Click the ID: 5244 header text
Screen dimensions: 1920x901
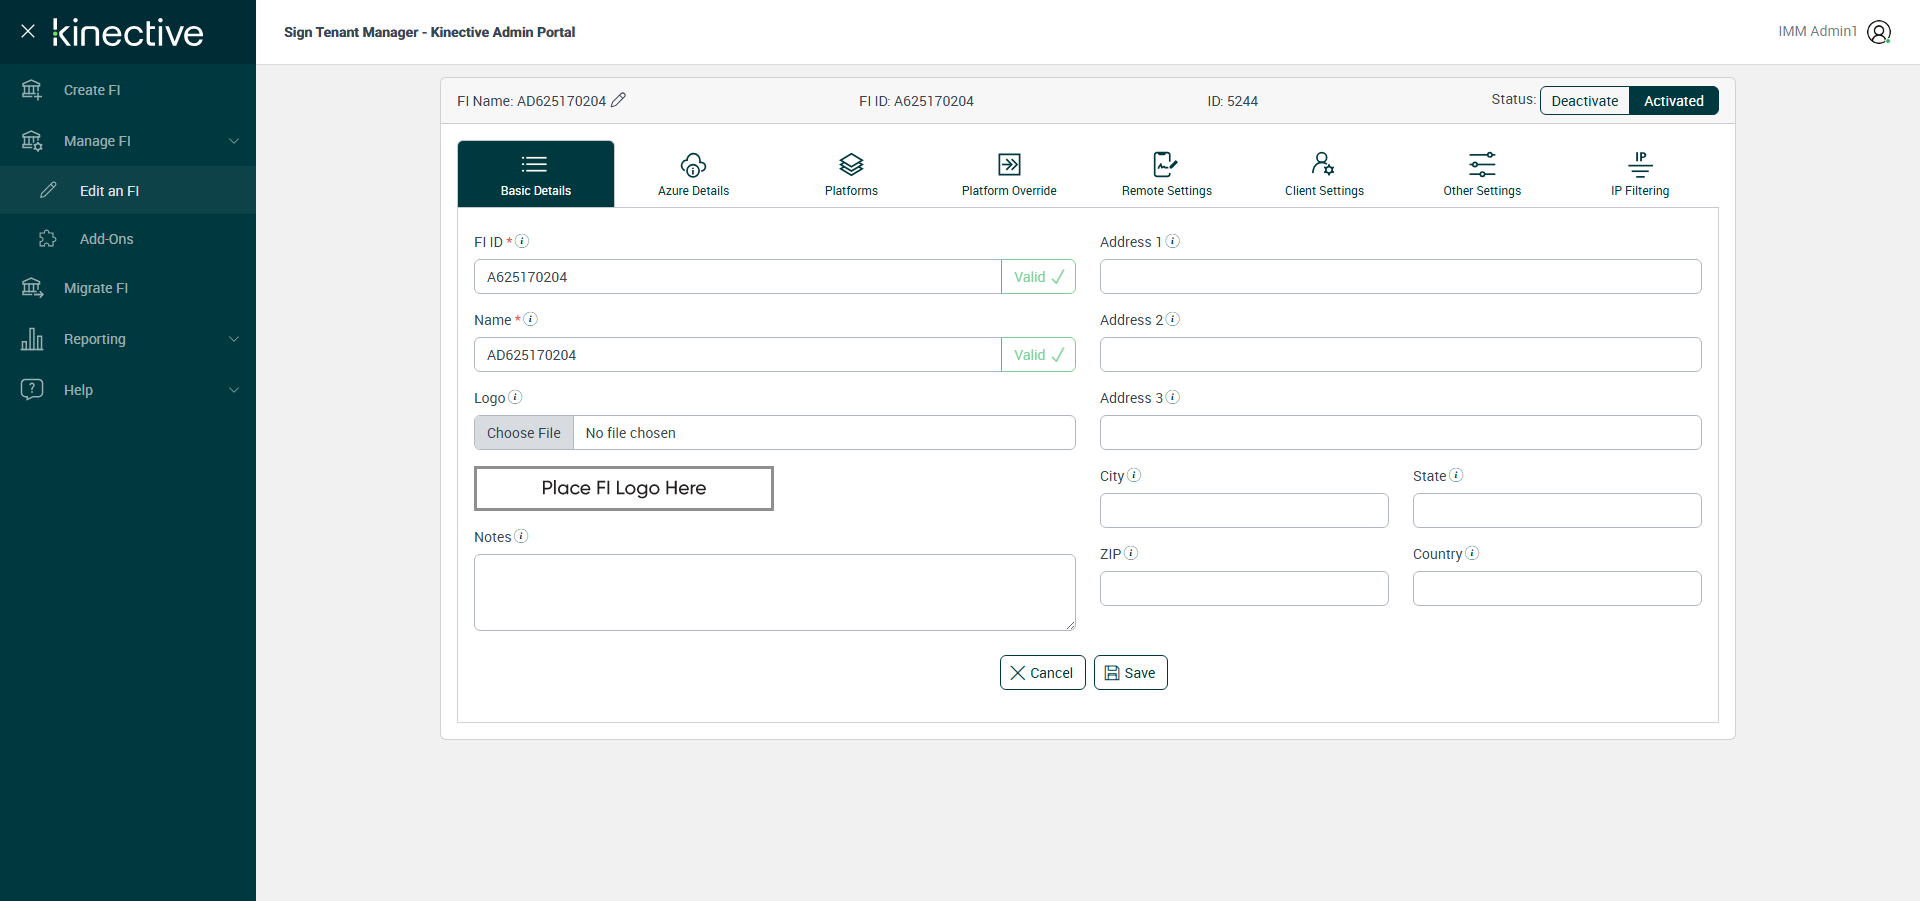(1232, 101)
